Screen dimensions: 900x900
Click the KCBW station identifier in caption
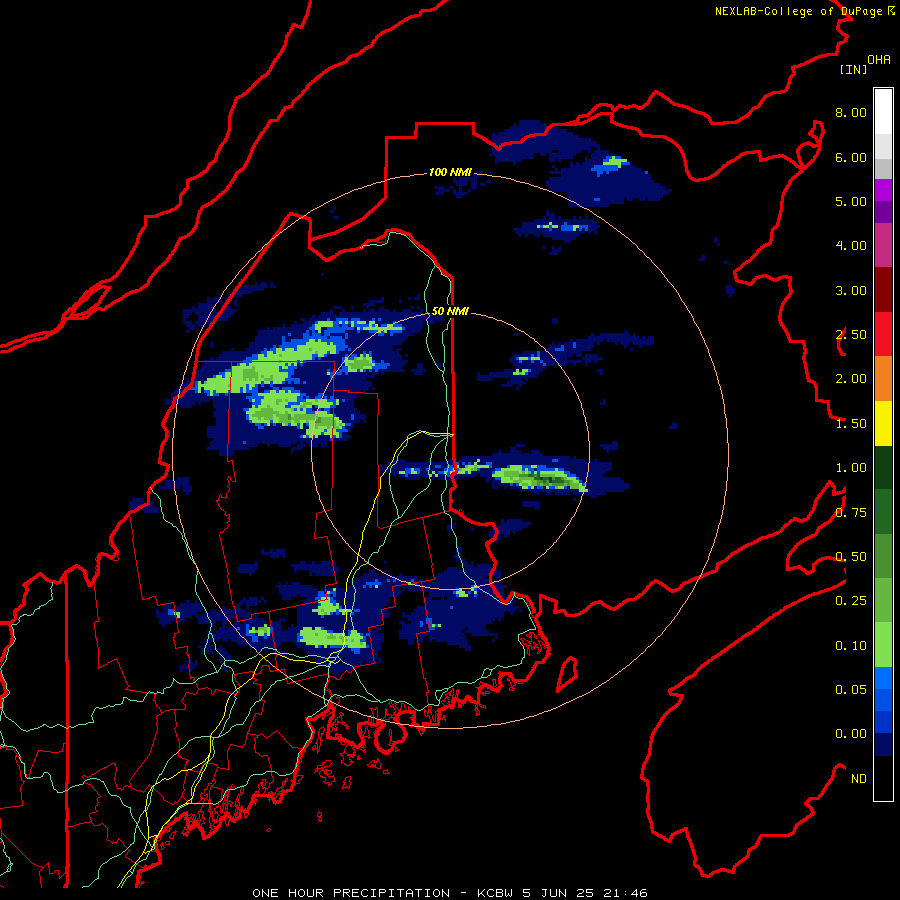tap(495, 893)
